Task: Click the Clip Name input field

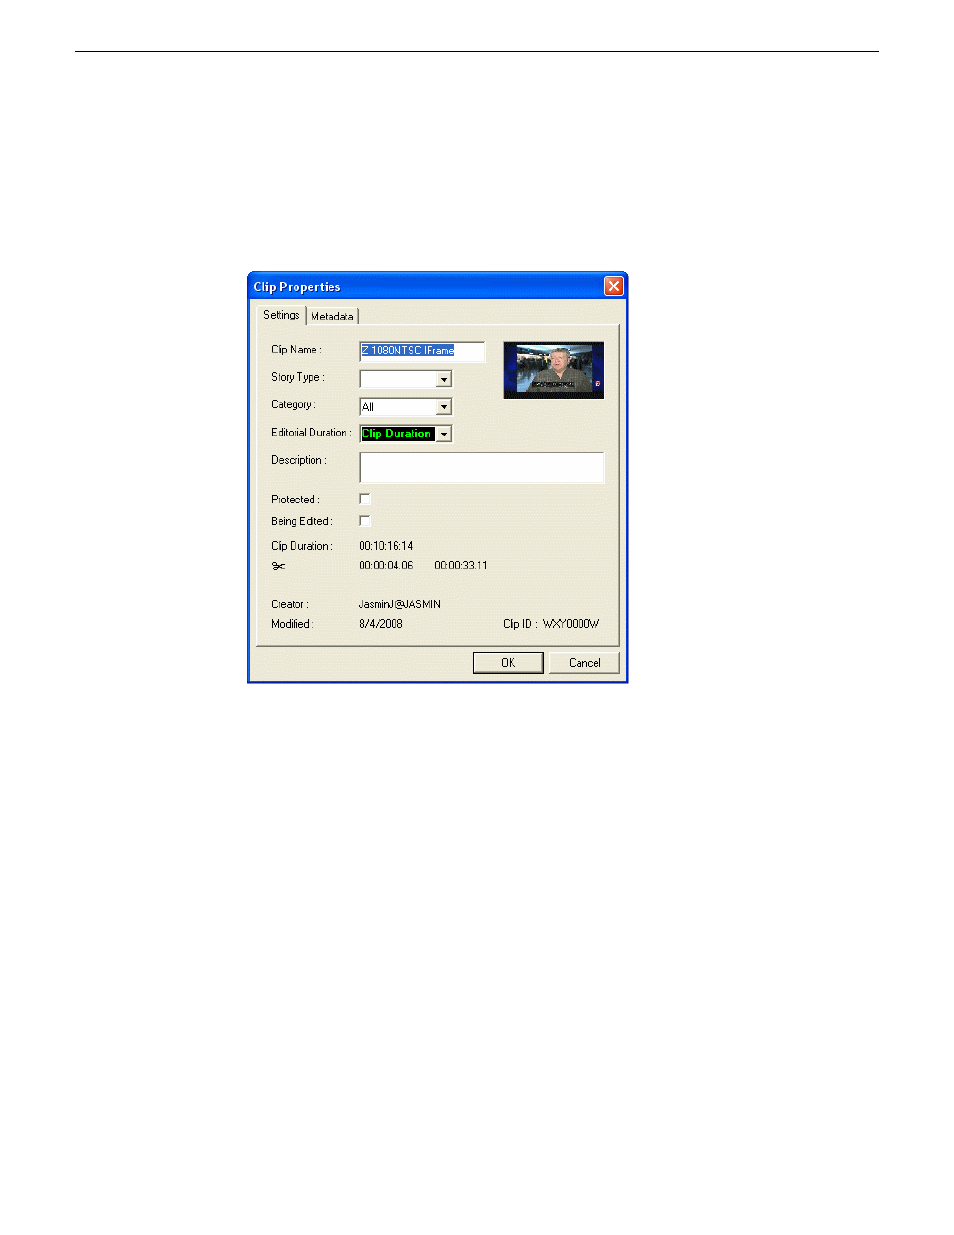Action: point(422,350)
